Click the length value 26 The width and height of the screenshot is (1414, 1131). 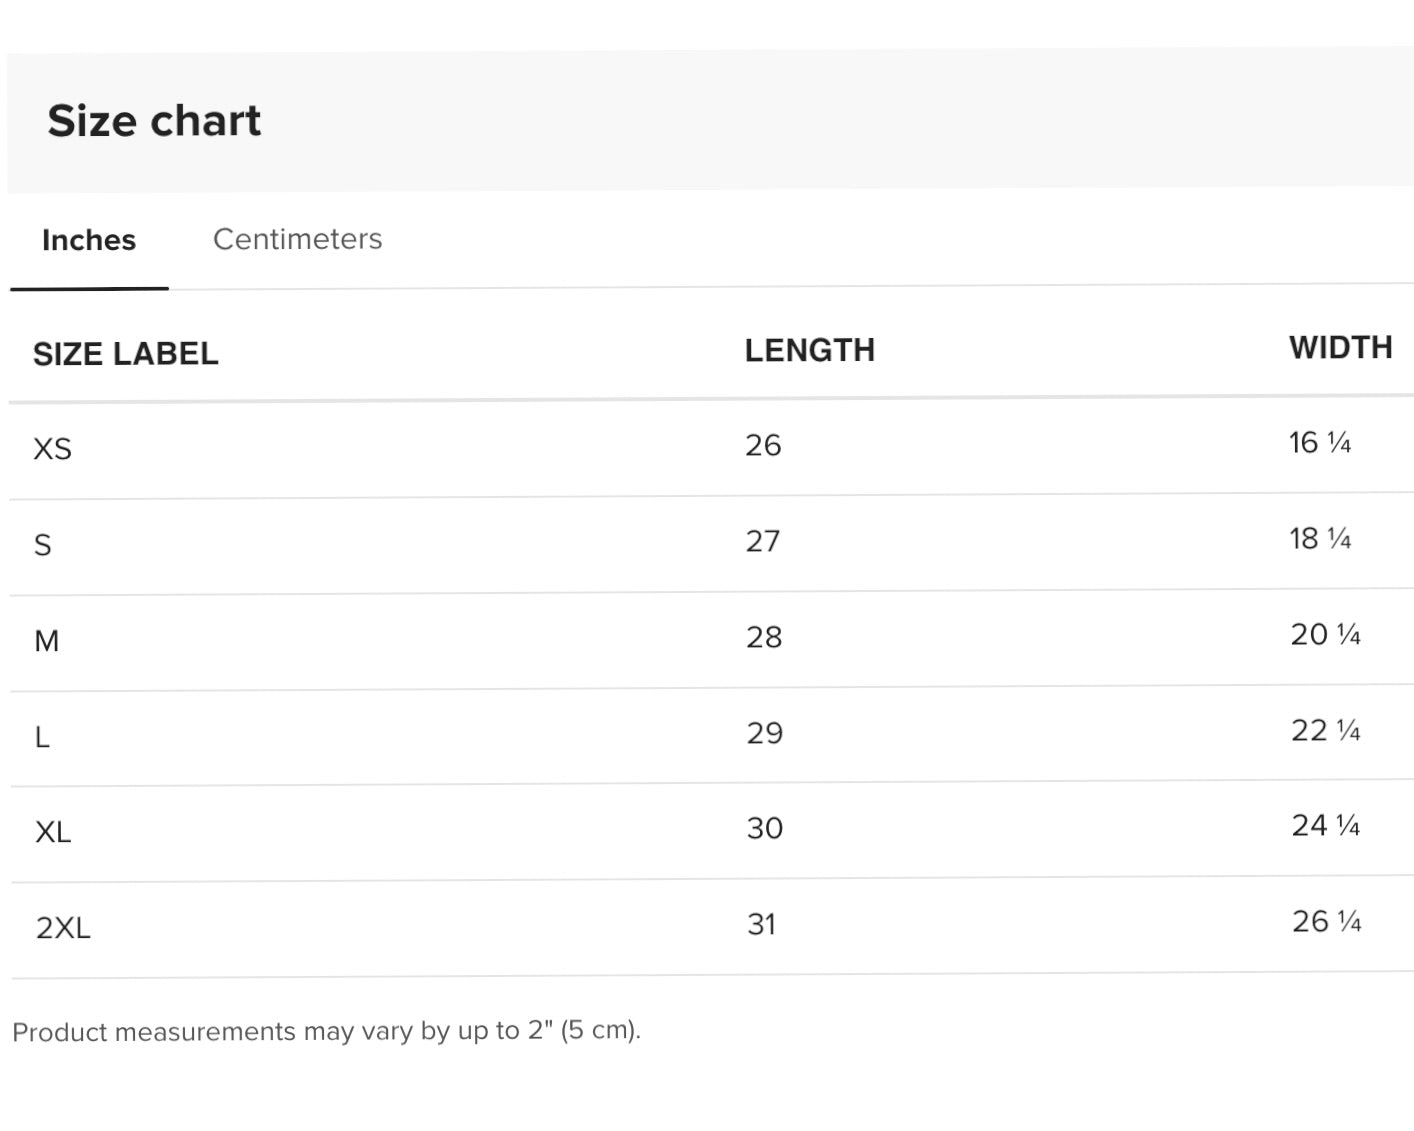pos(763,445)
